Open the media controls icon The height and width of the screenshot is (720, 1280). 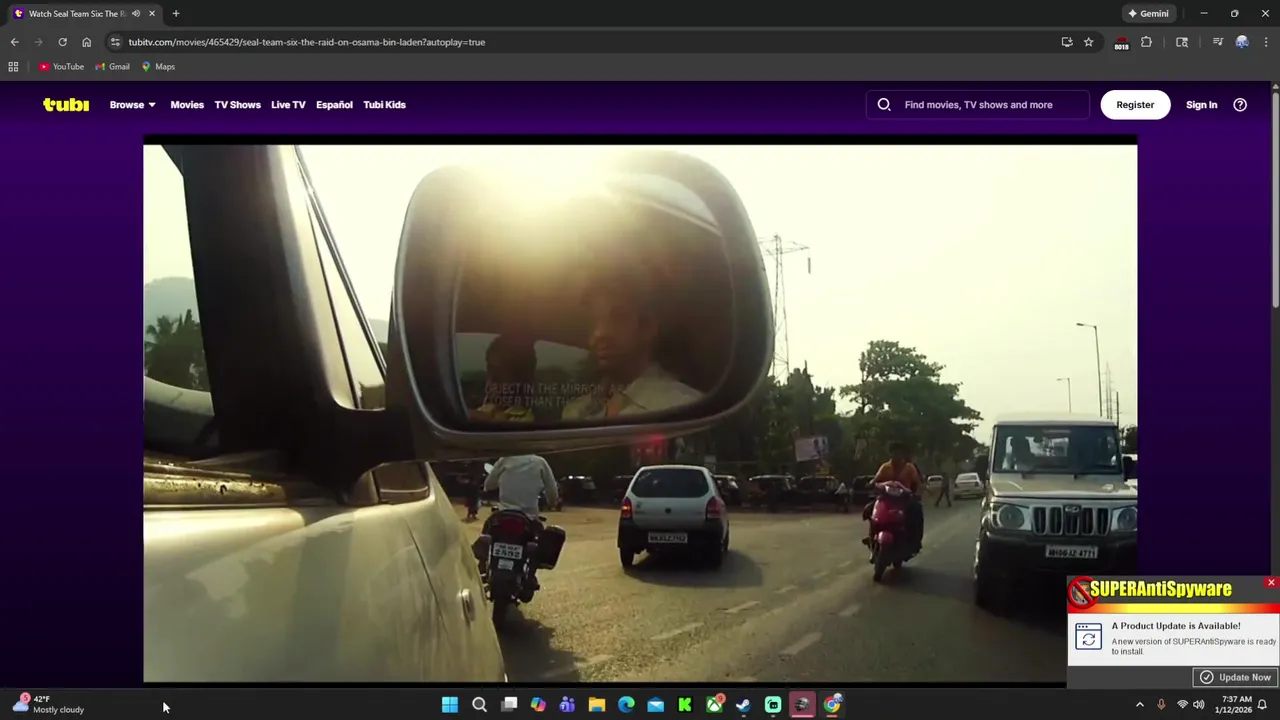pyautogui.click(x=1217, y=42)
